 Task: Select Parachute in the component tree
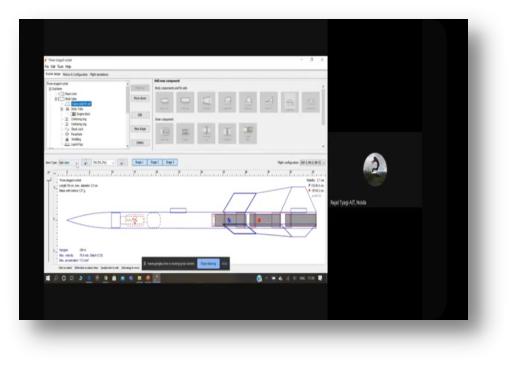[x=77, y=134]
